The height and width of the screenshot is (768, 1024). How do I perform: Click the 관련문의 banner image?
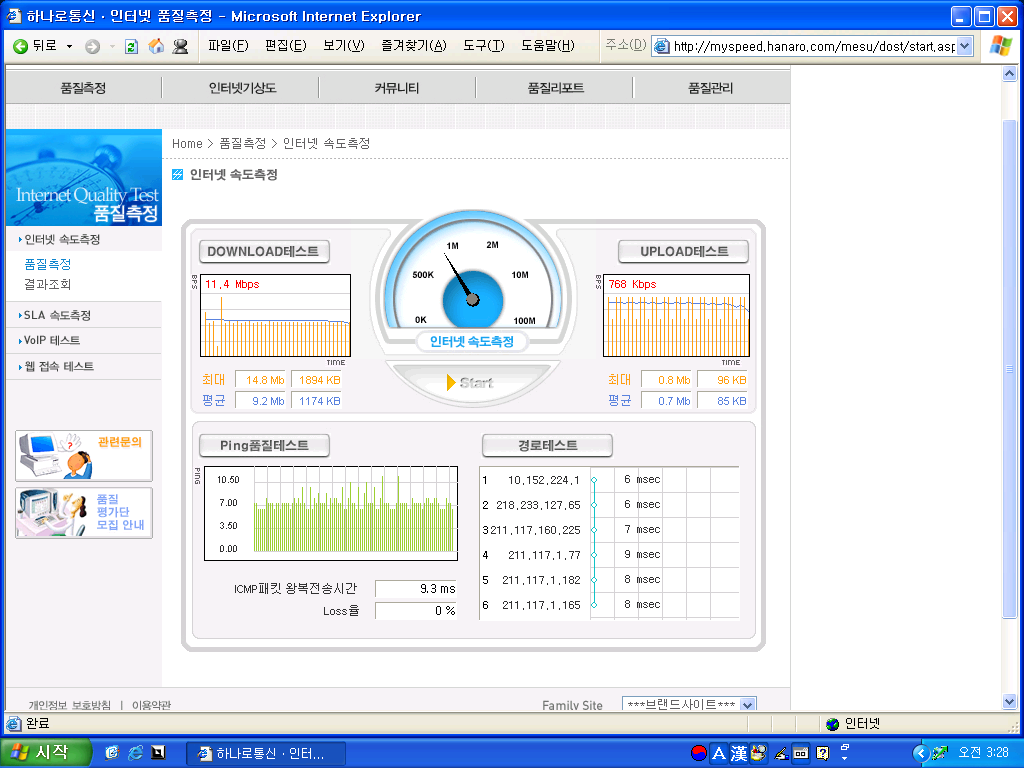84,456
